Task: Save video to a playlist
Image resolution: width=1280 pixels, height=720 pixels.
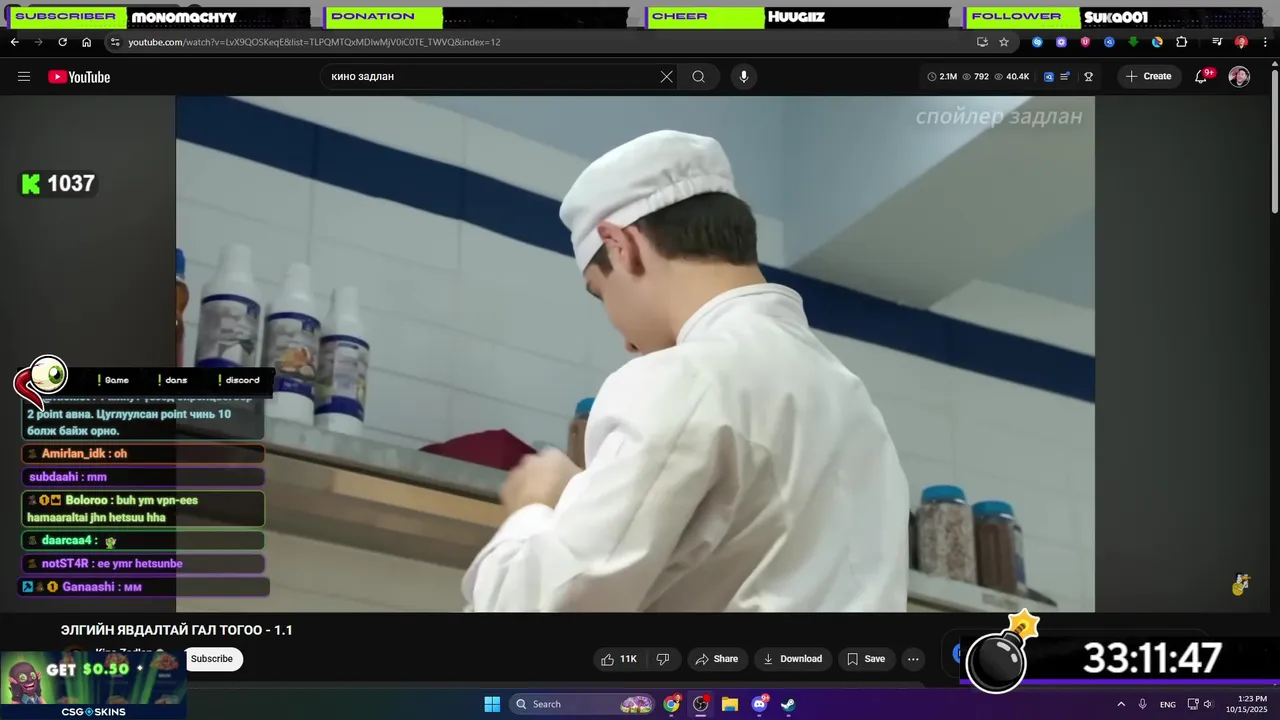Action: coord(866,659)
